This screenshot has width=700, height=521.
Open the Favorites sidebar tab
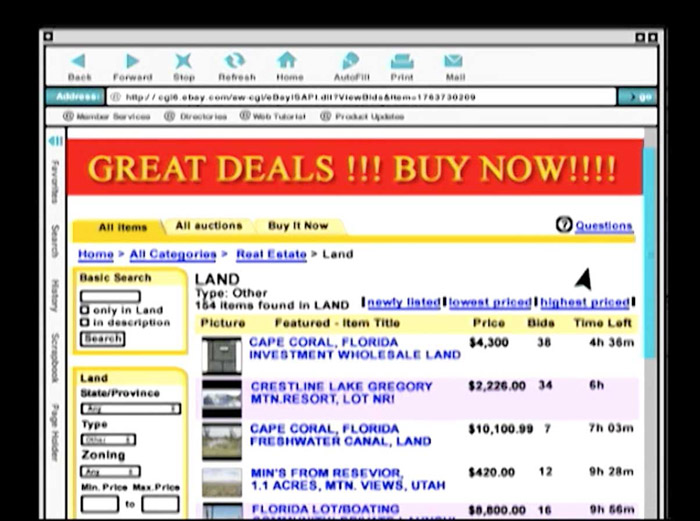point(55,180)
